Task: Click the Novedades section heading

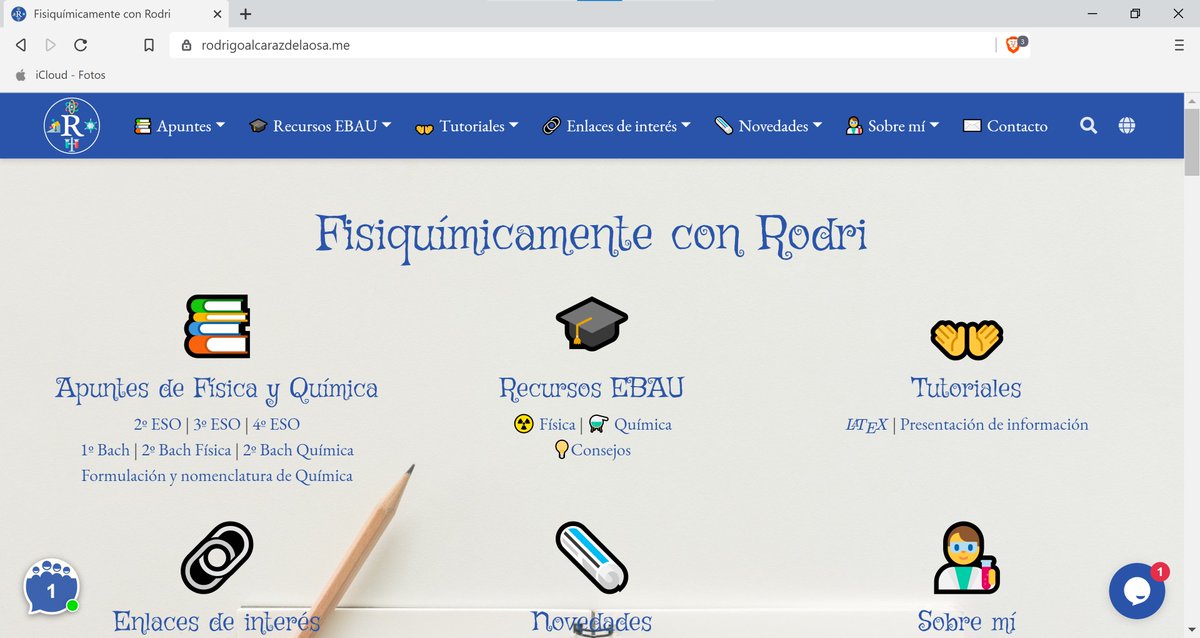Action: click(591, 621)
